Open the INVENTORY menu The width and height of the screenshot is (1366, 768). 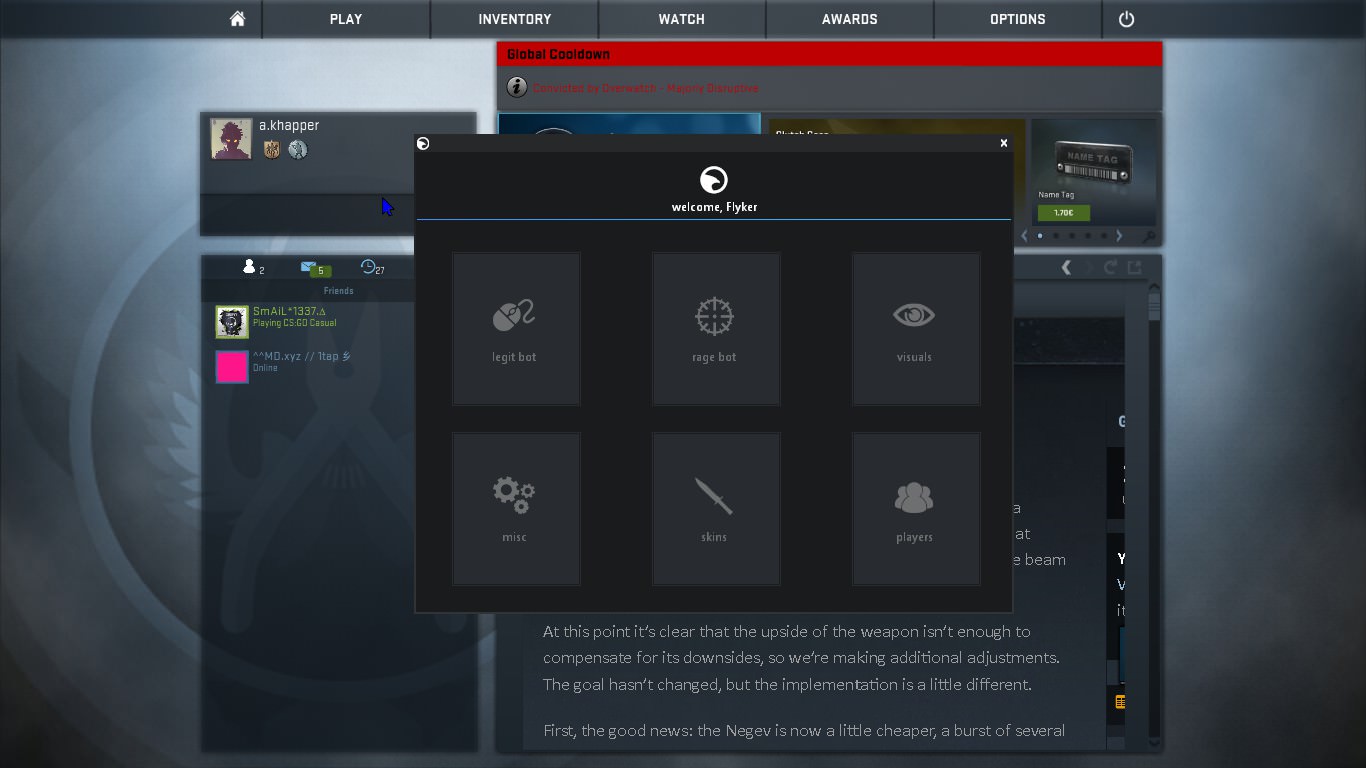pyautogui.click(x=514, y=19)
